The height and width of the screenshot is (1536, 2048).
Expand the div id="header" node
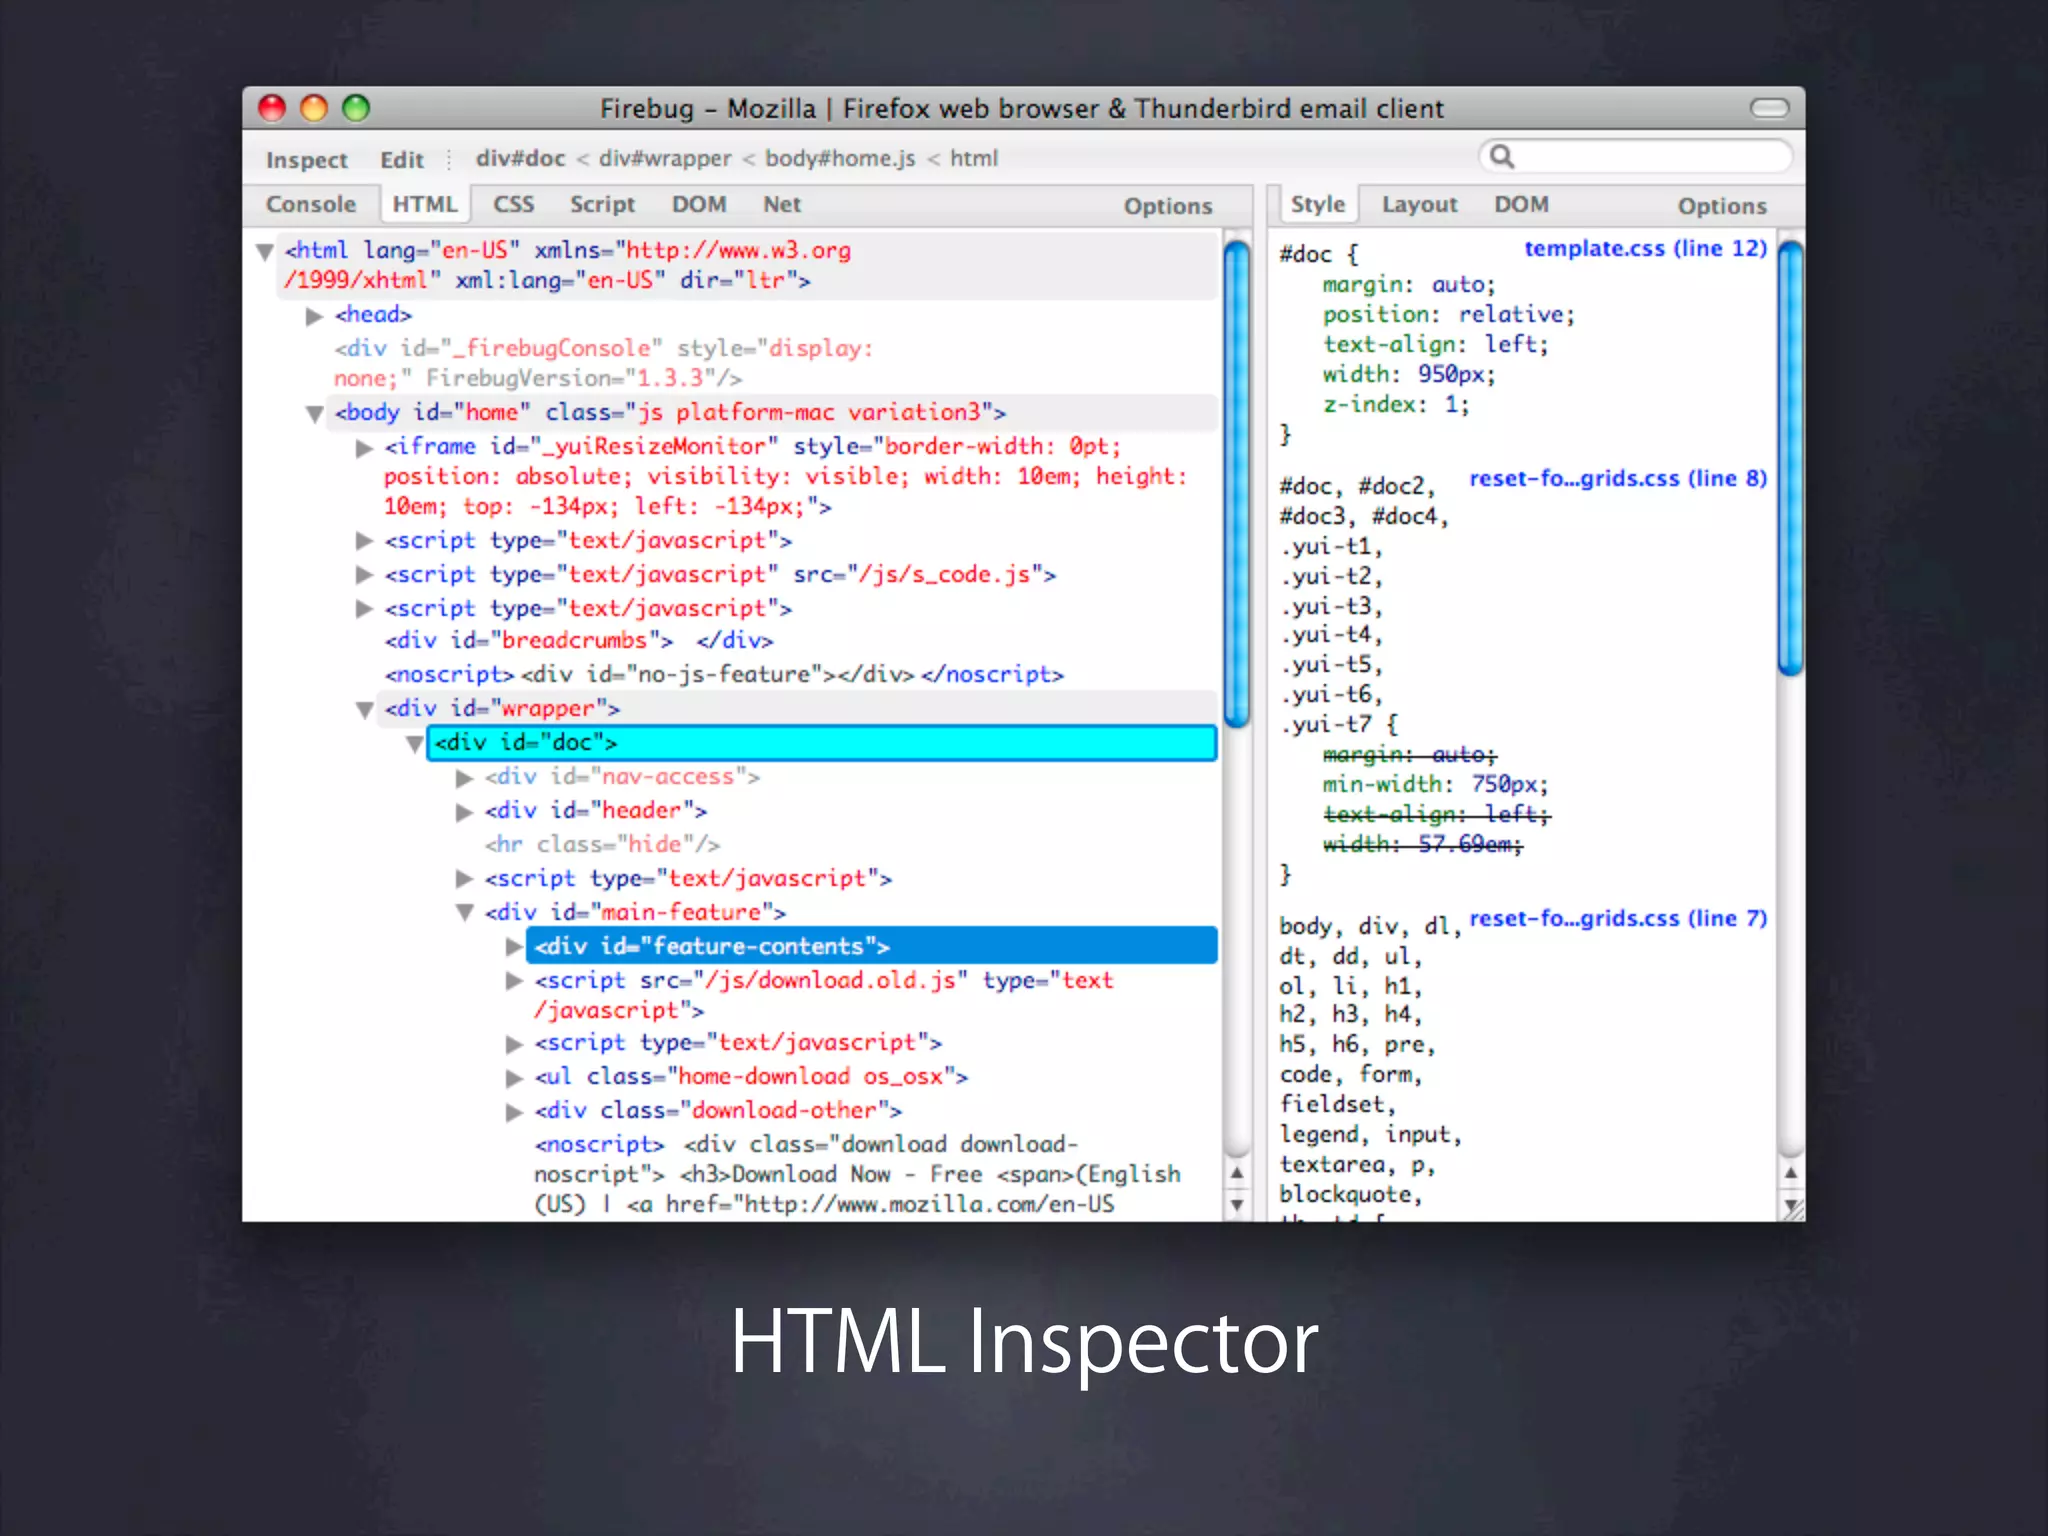(x=464, y=812)
